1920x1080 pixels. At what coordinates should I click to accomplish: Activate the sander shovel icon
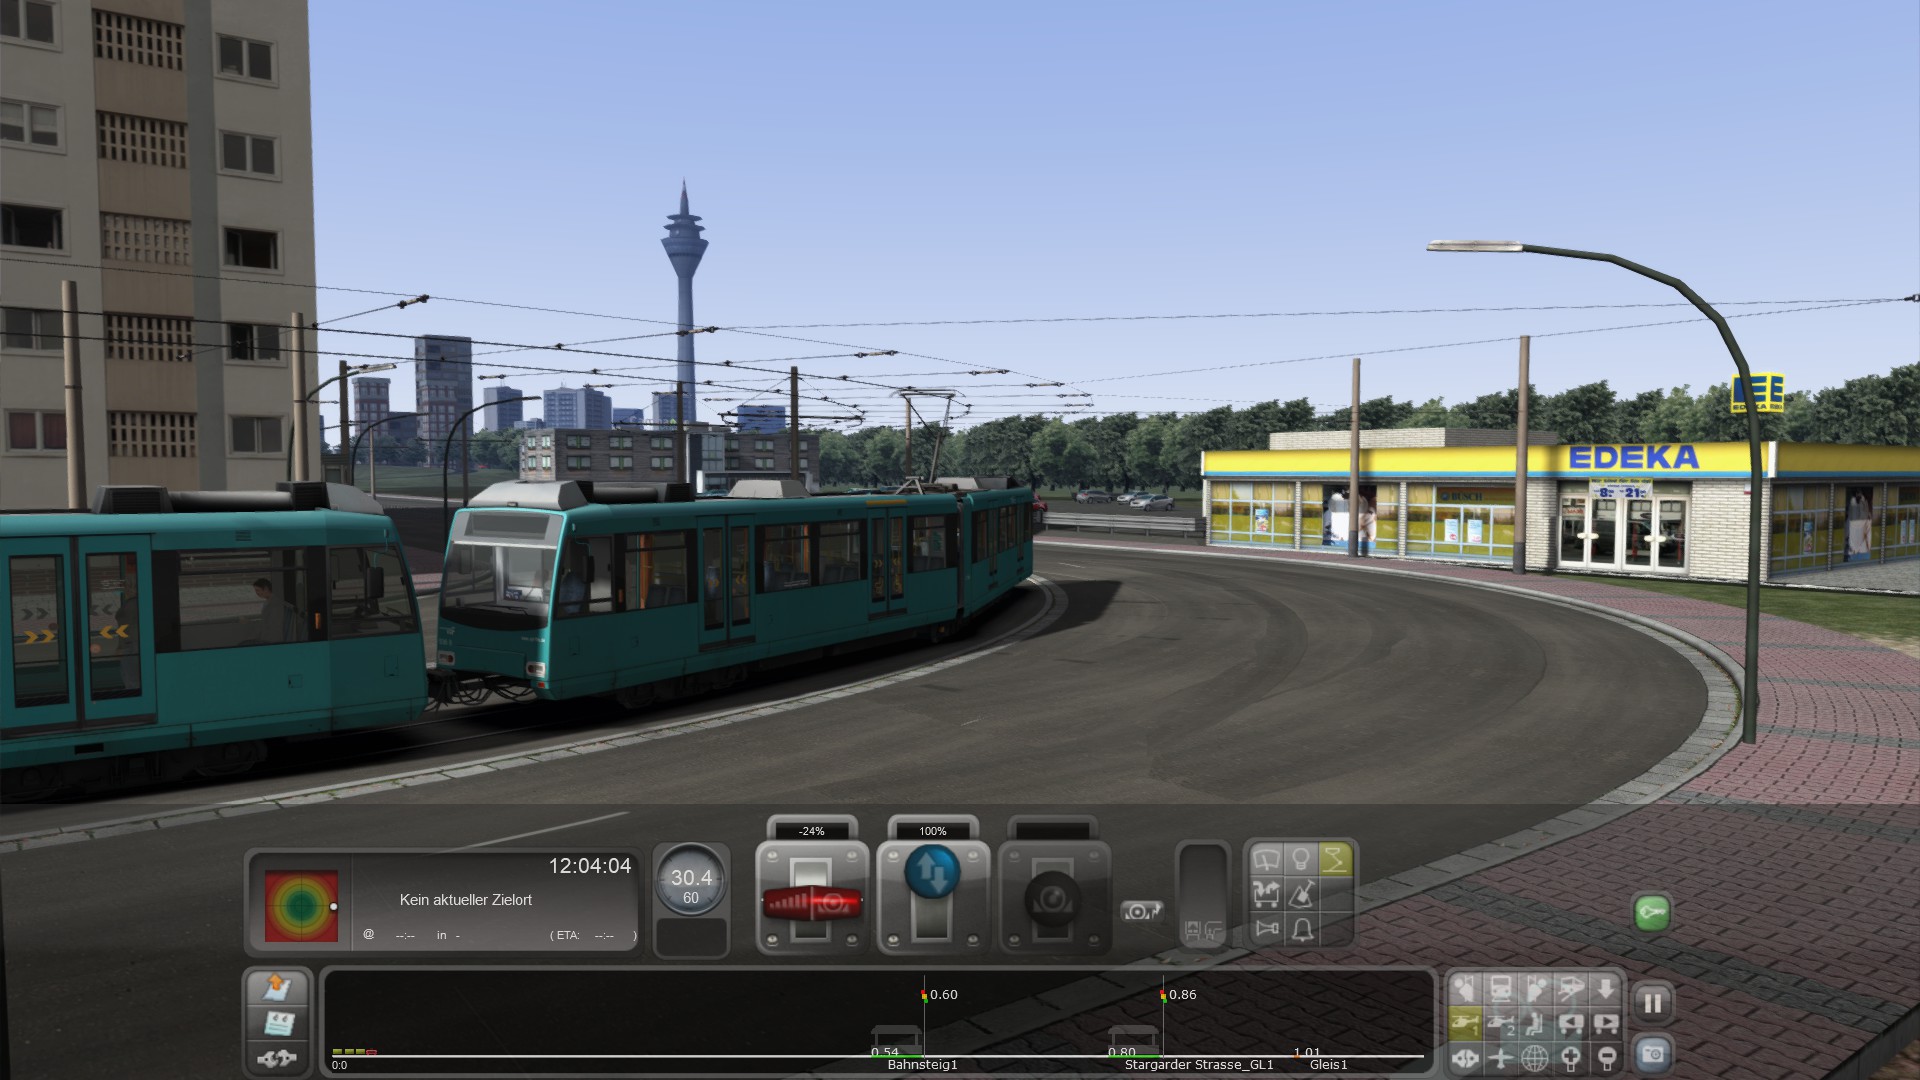coord(1301,894)
